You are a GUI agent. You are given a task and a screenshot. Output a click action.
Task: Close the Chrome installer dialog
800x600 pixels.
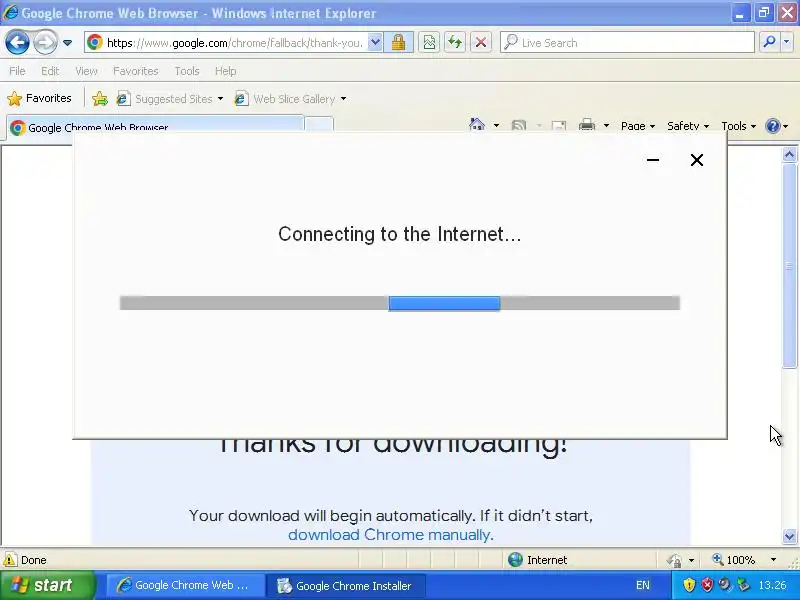click(x=696, y=160)
